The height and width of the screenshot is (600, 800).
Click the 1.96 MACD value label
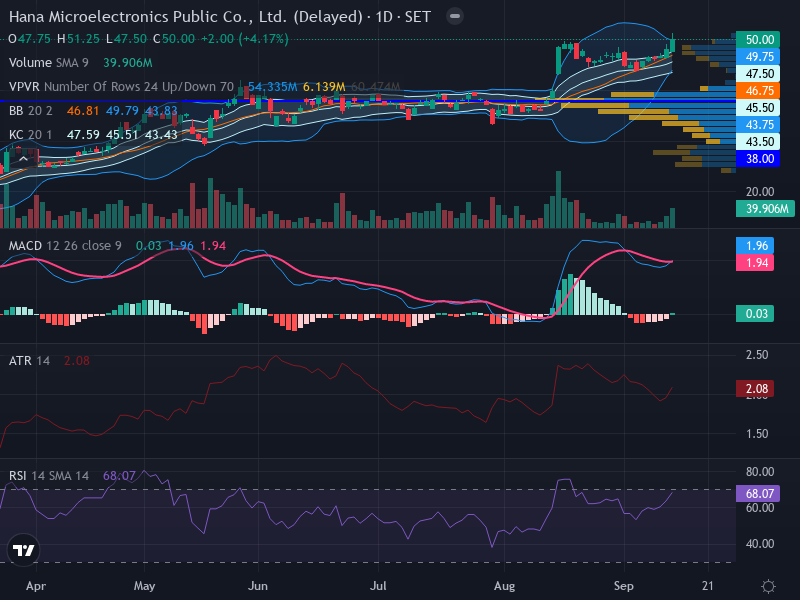pos(755,245)
